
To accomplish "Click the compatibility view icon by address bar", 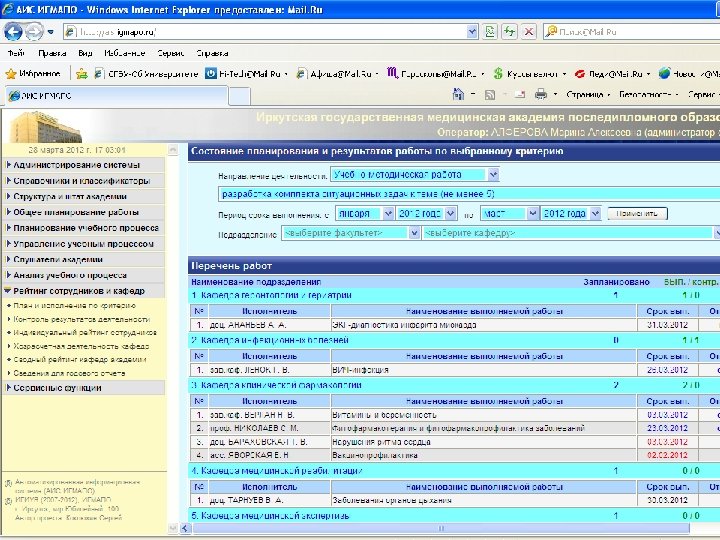I will 490,32.
